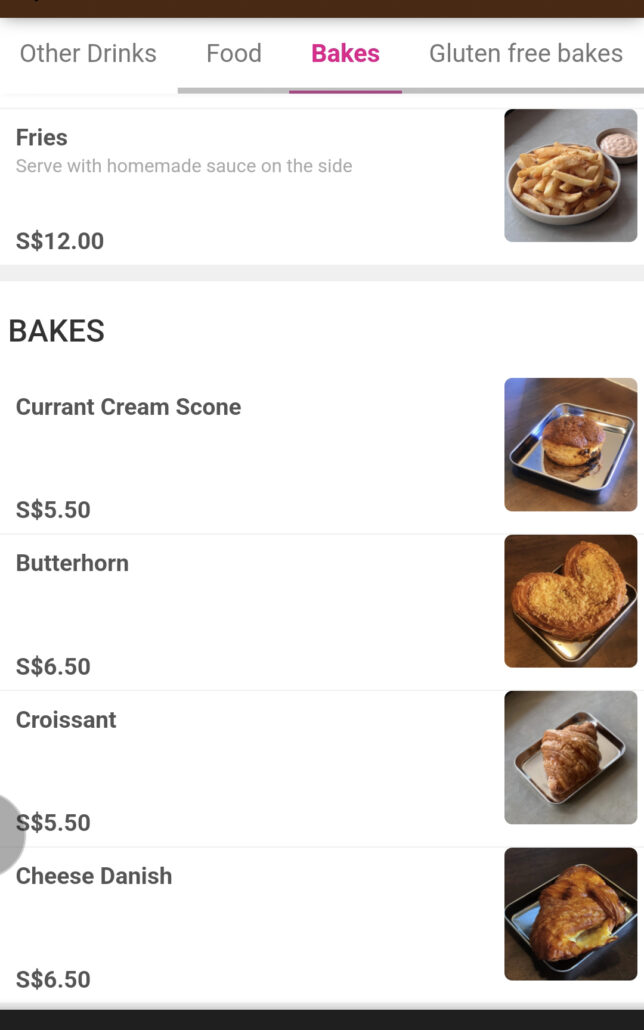Viewport: 644px width, 1030px height.
Task: Open the Cheese Danish item name
Action: (94, 876)
